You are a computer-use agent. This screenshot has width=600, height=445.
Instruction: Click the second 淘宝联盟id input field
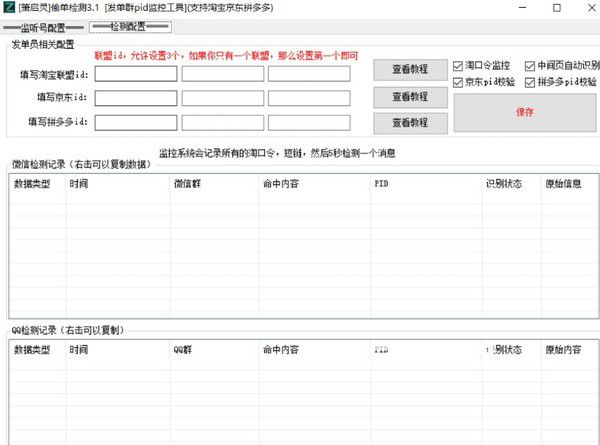(223, 74)
